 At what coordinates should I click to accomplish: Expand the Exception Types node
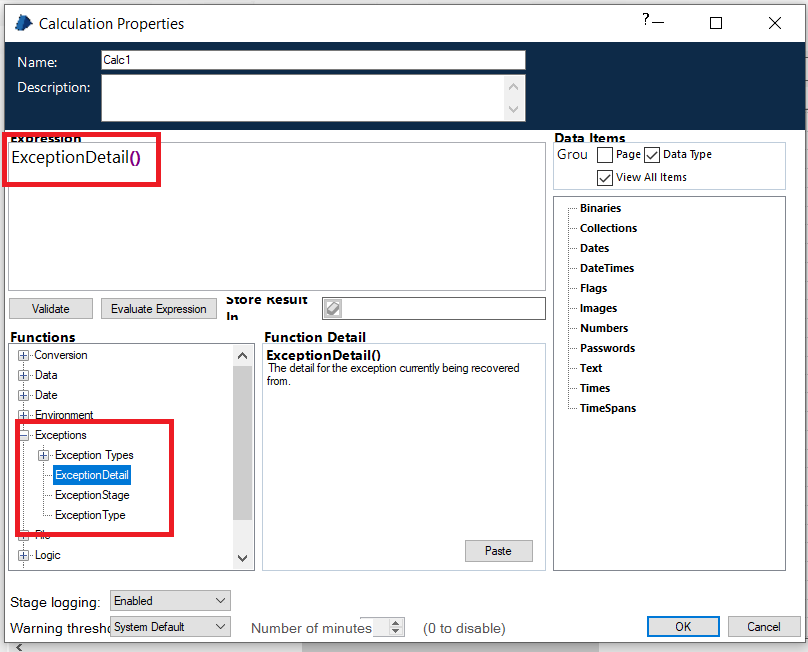pyautogui.click(x=43, y=455)
